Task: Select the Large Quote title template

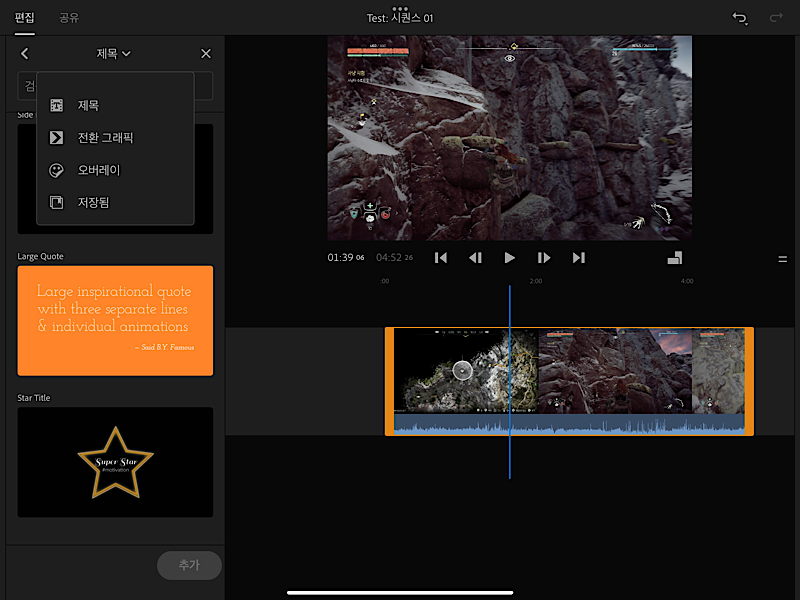Action: click(x=115, y=320)
